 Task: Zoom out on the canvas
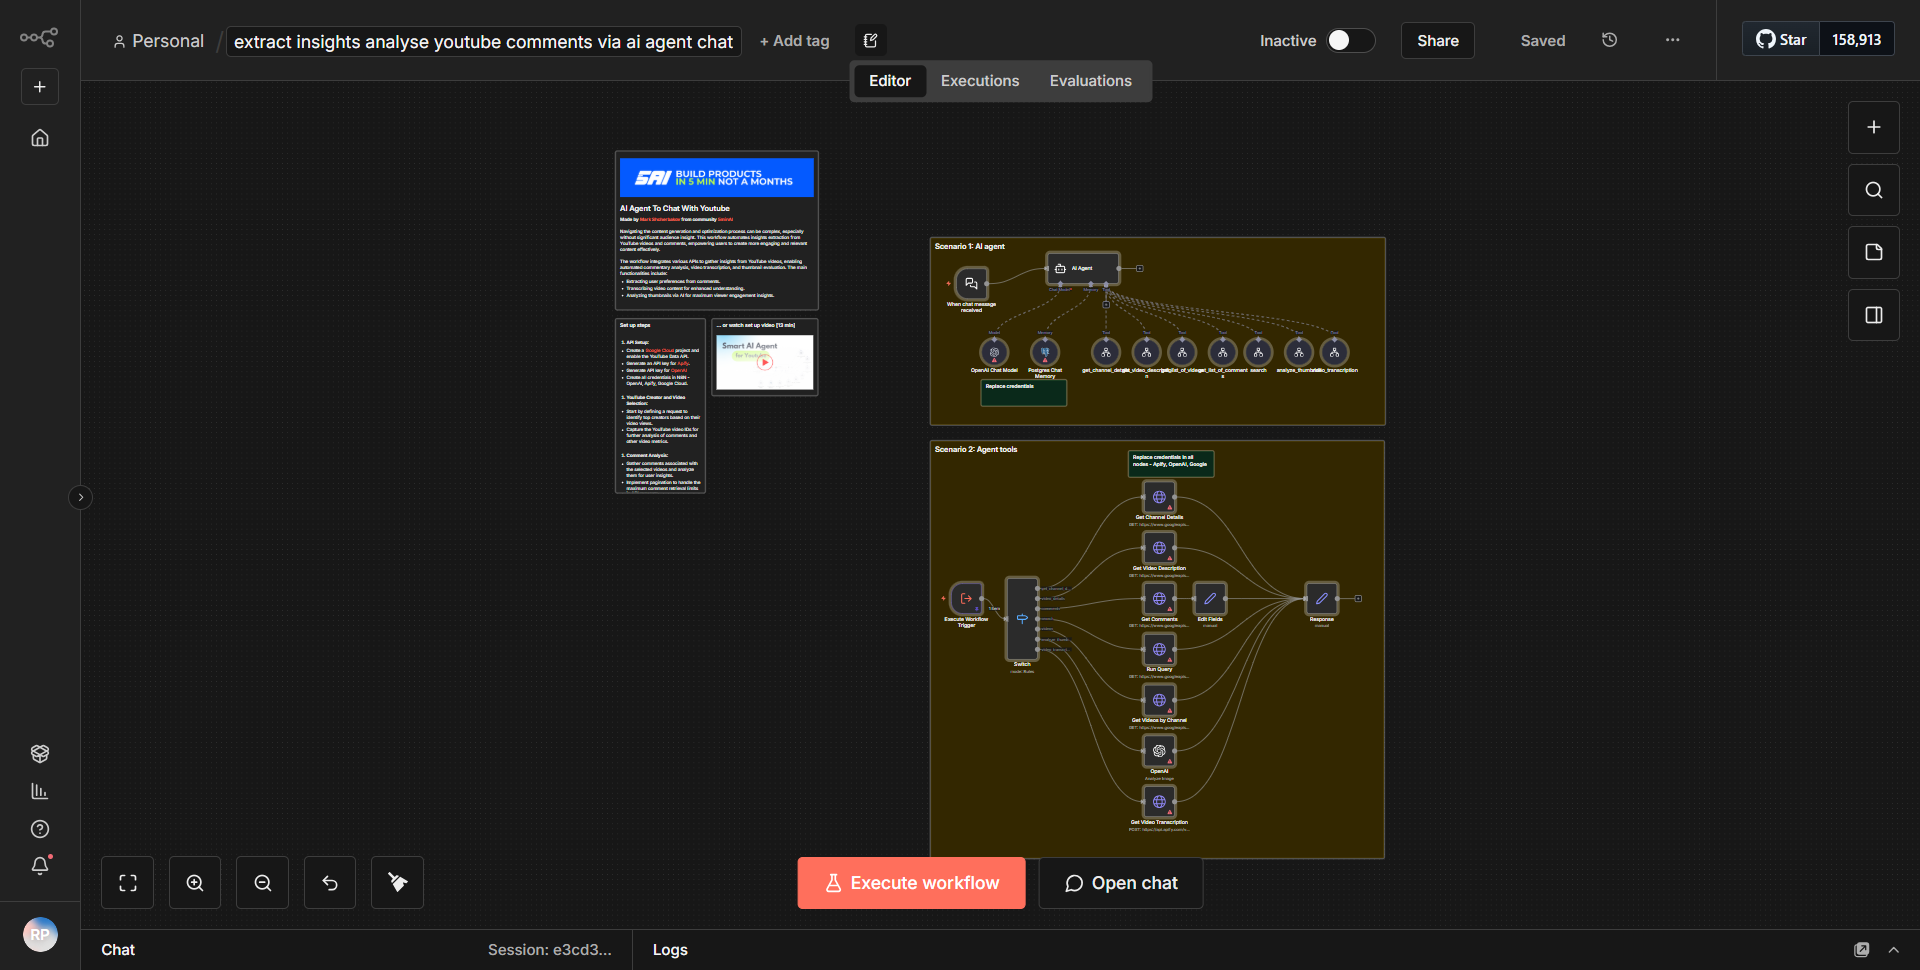pos(262,882)
